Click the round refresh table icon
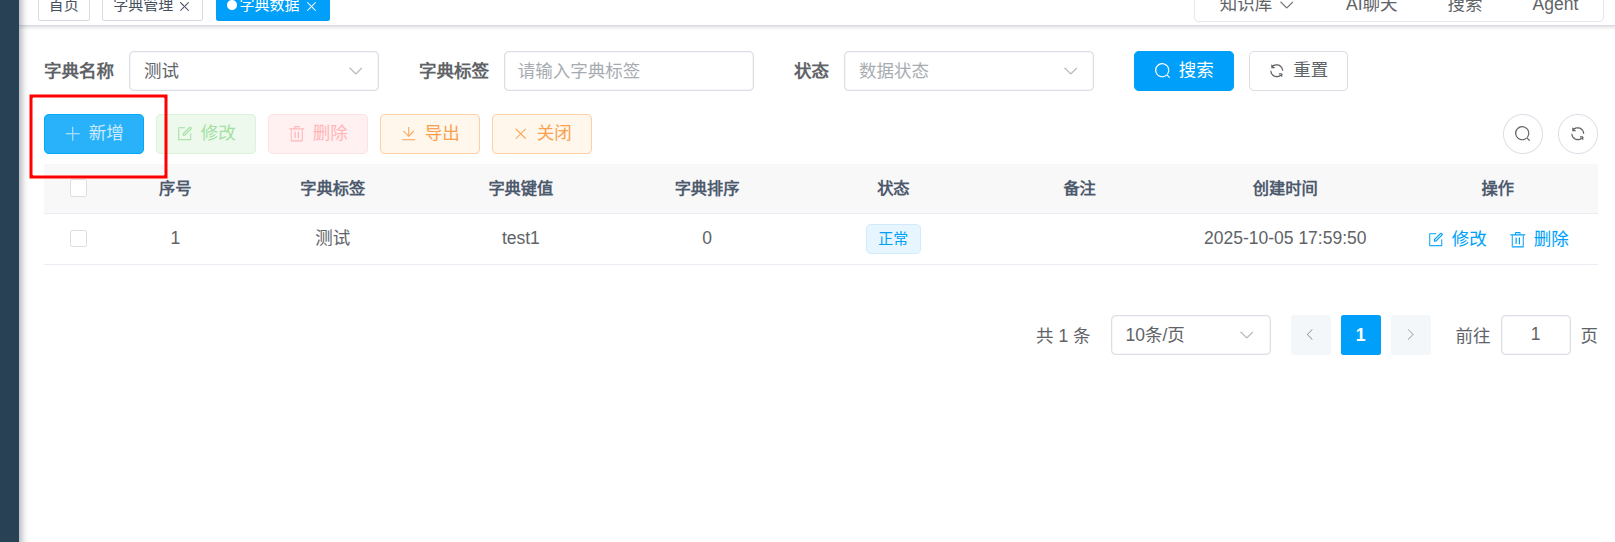This screenshot has width=1615, height=542. (x=1577, y=134)
